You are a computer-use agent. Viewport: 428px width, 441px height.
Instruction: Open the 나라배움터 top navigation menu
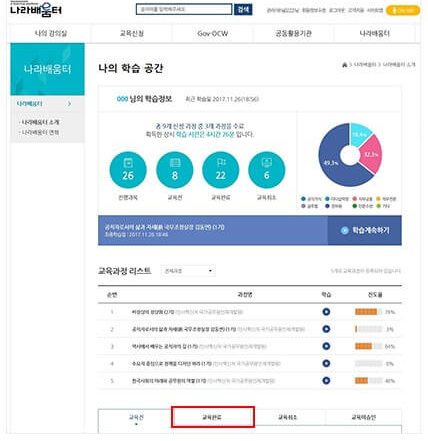click(374, 33)
